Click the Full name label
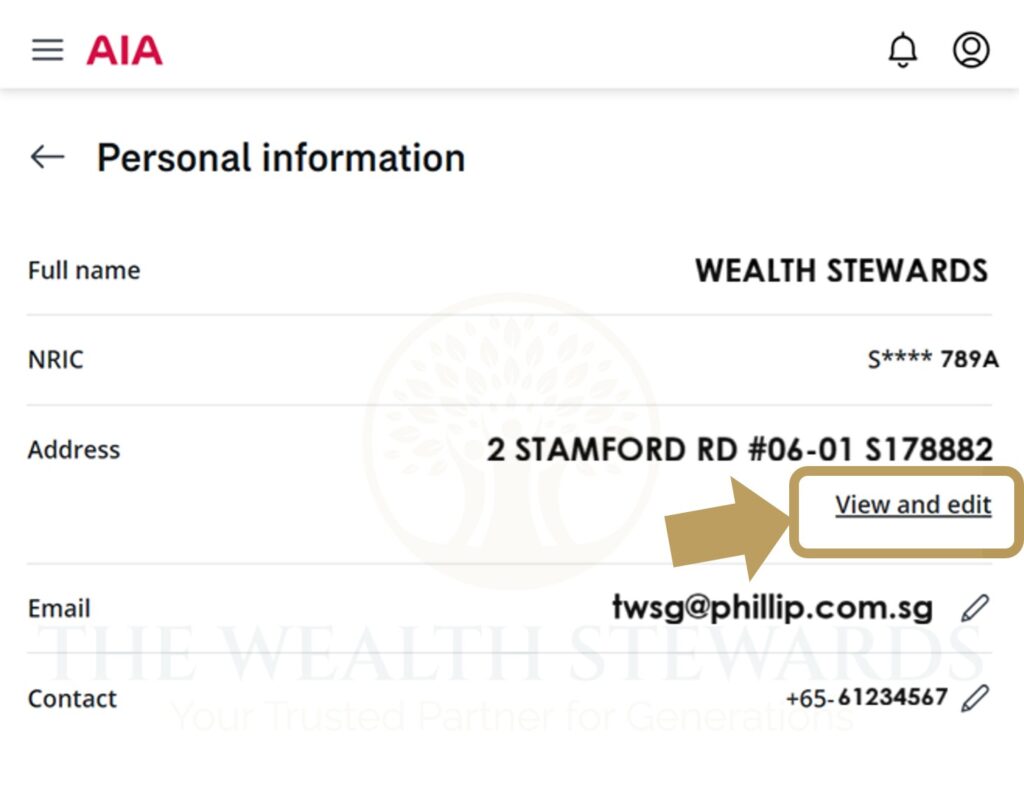Image resolution: width=1024 pixels, height=791 pixels. click(x=84, y=270)
